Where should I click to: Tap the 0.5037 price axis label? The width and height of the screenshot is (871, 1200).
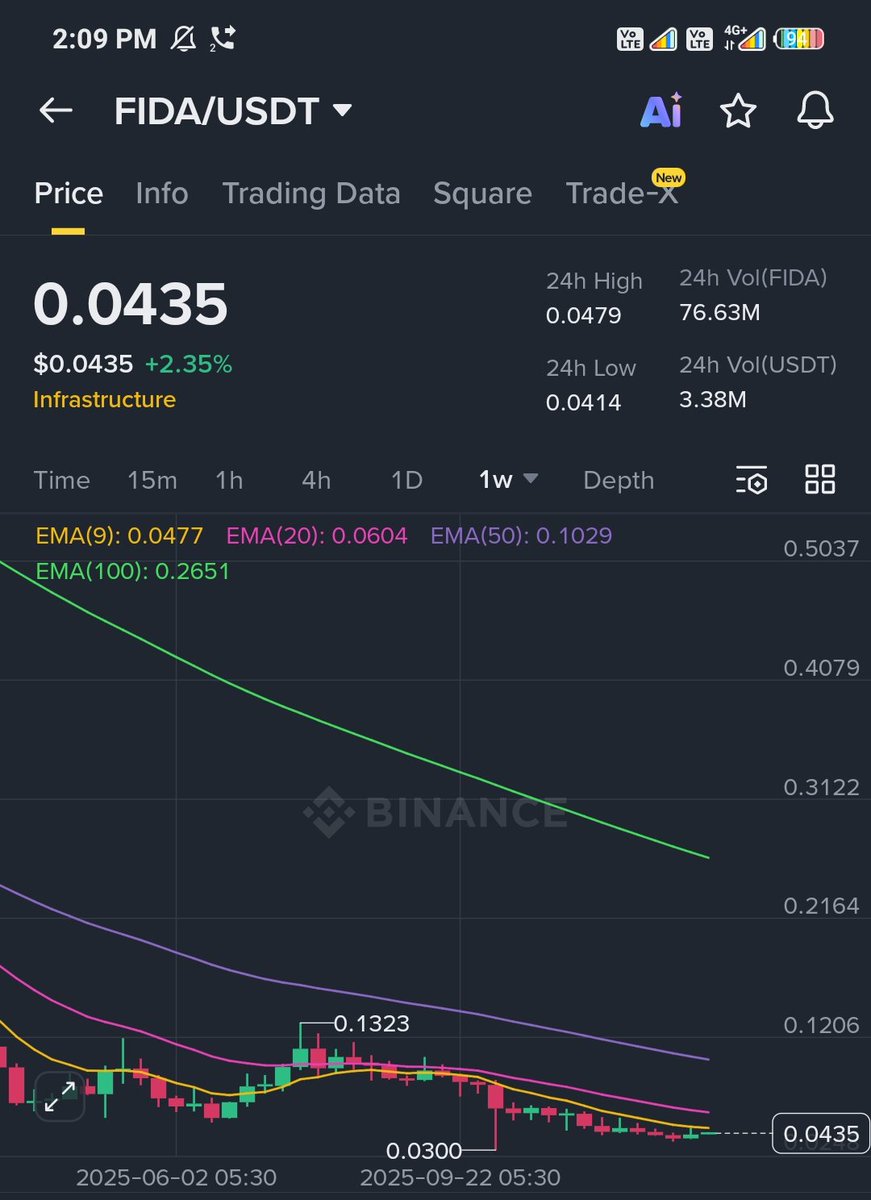pos(821,549)
